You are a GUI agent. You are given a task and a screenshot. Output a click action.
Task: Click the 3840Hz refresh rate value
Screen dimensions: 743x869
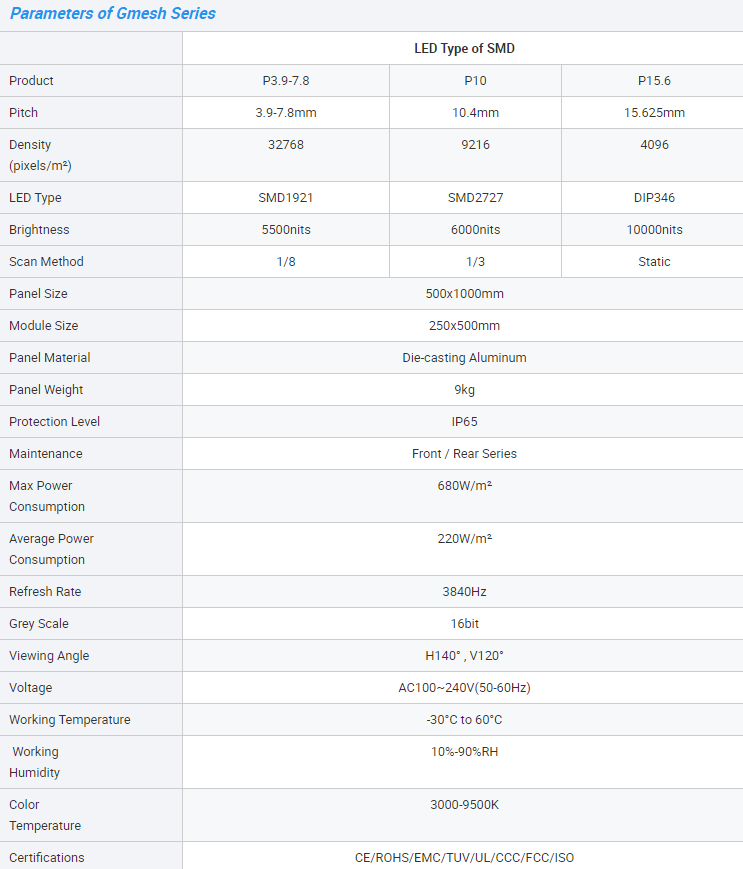[464, 592]
